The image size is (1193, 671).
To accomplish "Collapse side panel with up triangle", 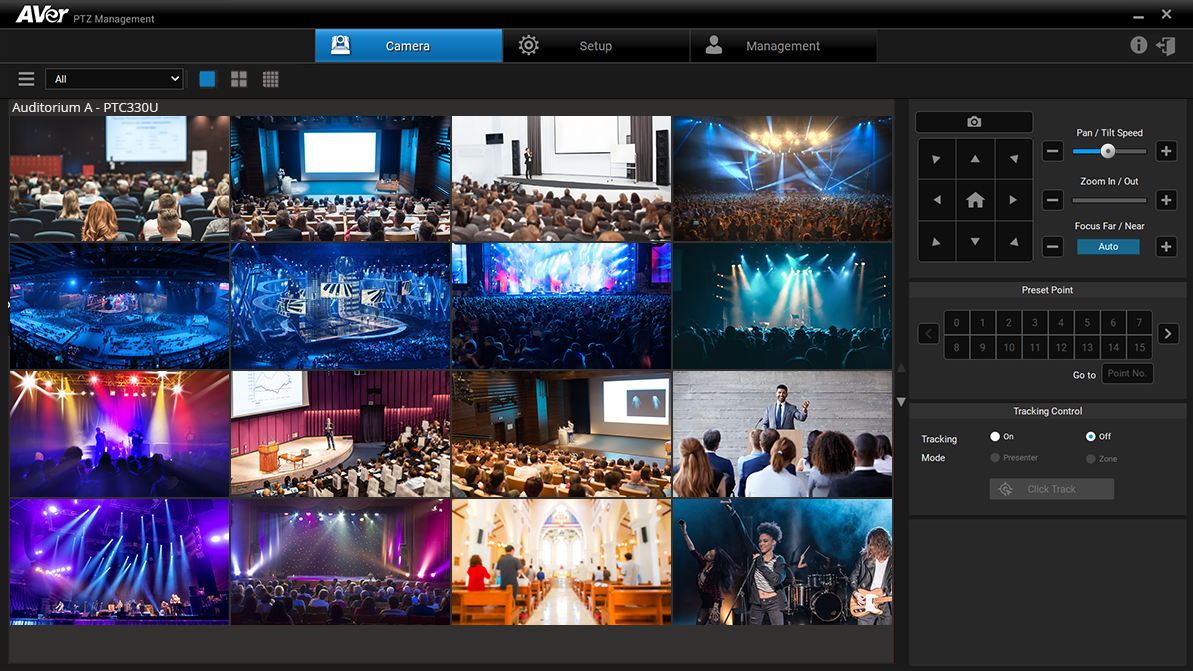I will [x=902, y=368].
